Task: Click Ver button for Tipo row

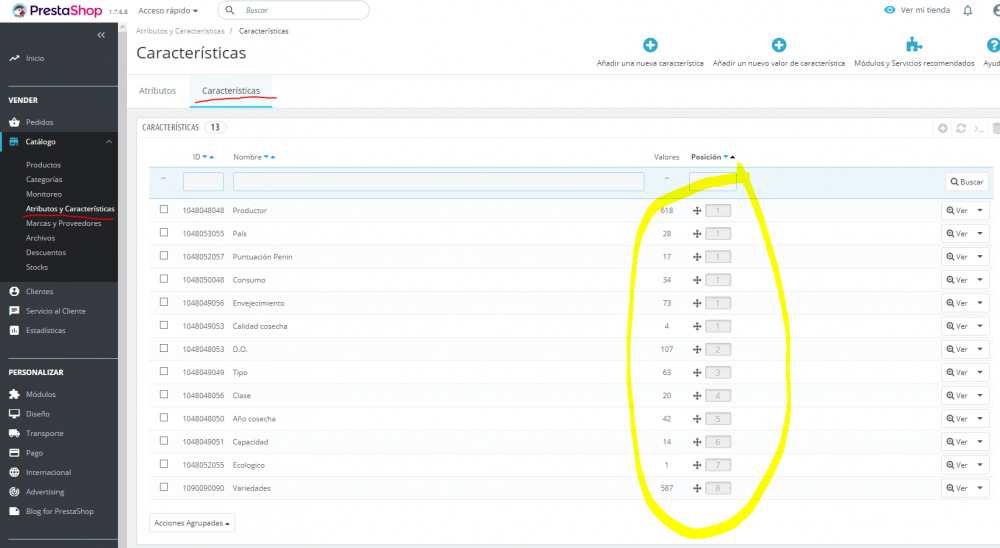Action: (x=957, y=373)
